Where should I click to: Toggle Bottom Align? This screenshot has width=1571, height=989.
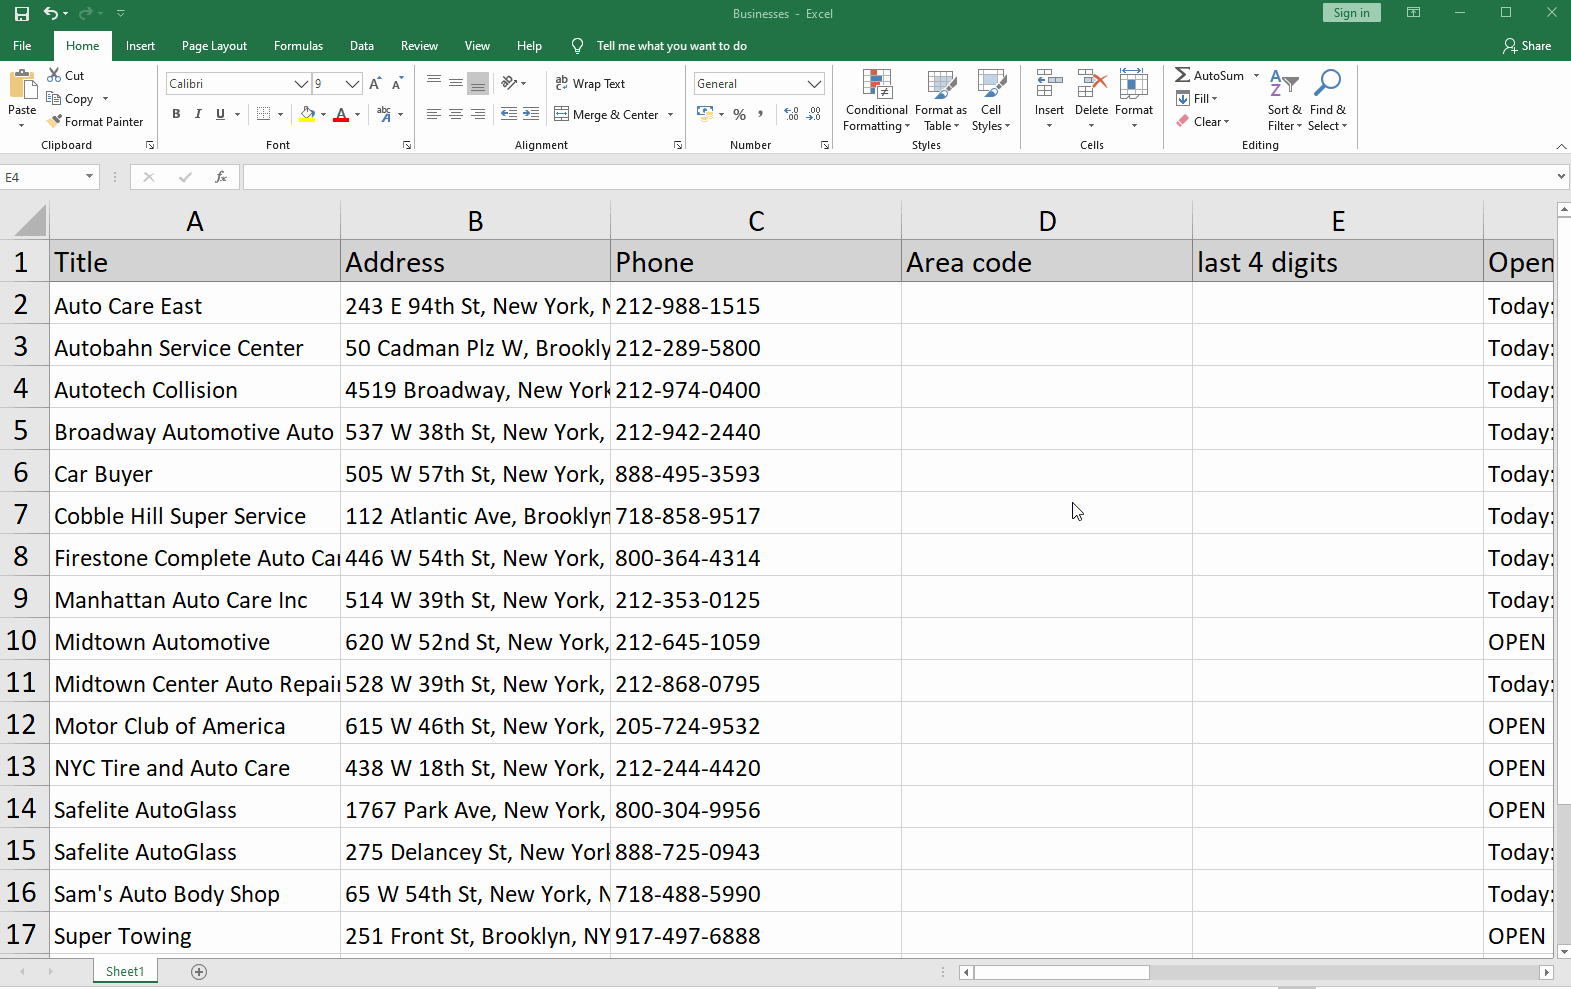pyautogui.click(x=478, y=84)
